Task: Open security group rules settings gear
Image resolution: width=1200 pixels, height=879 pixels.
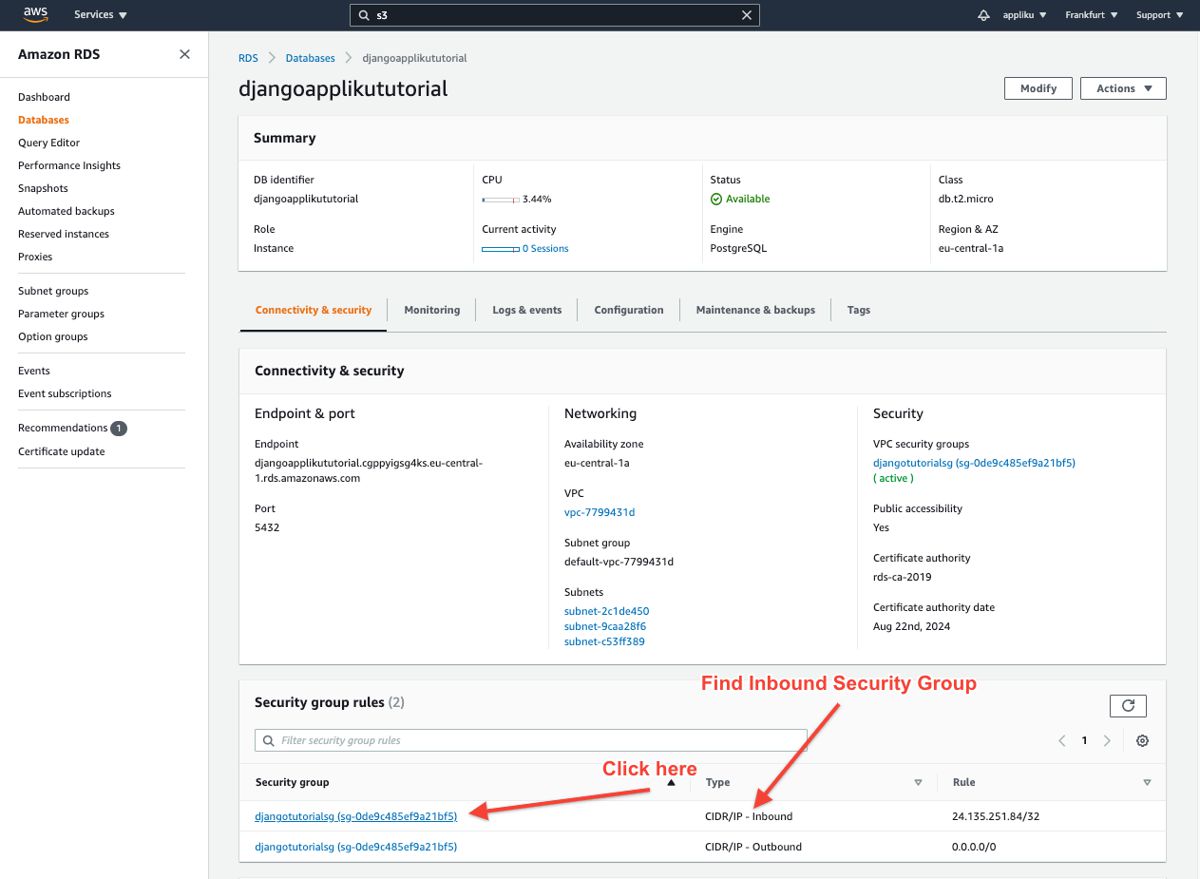Action: [x=1142, y=741]
